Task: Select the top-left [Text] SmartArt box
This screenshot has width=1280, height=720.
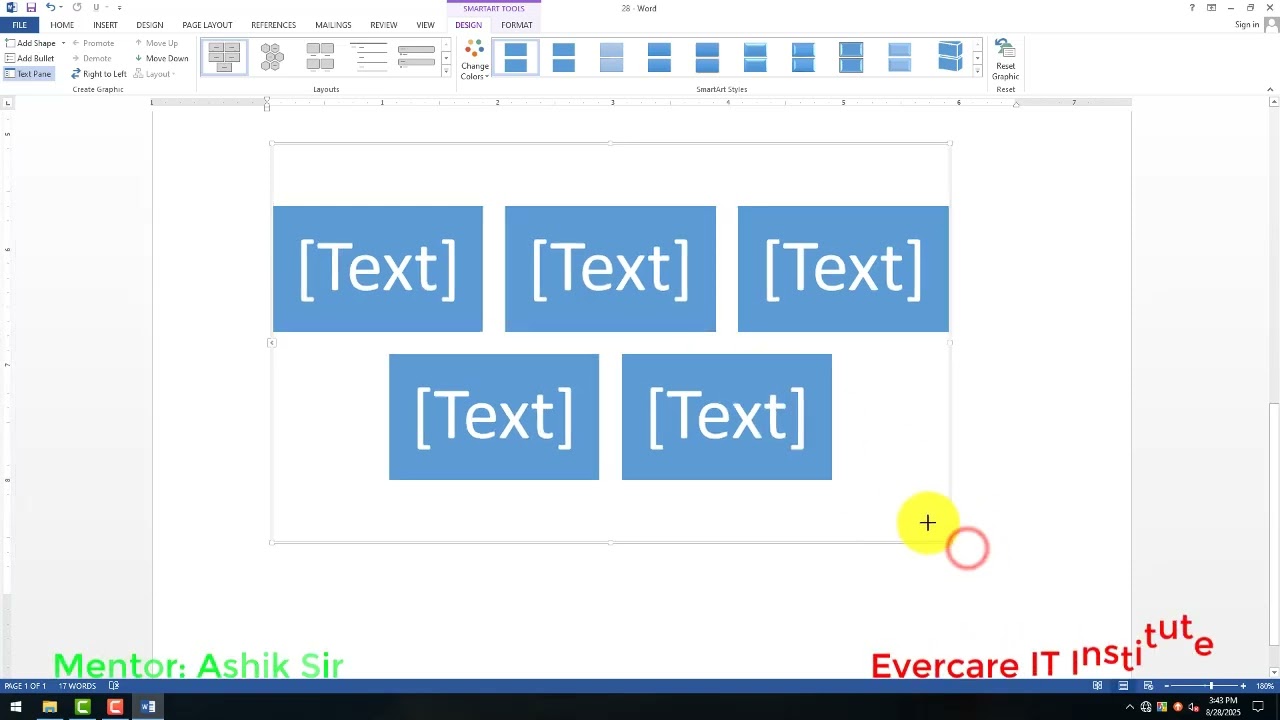Action: (x=377, y=268)
